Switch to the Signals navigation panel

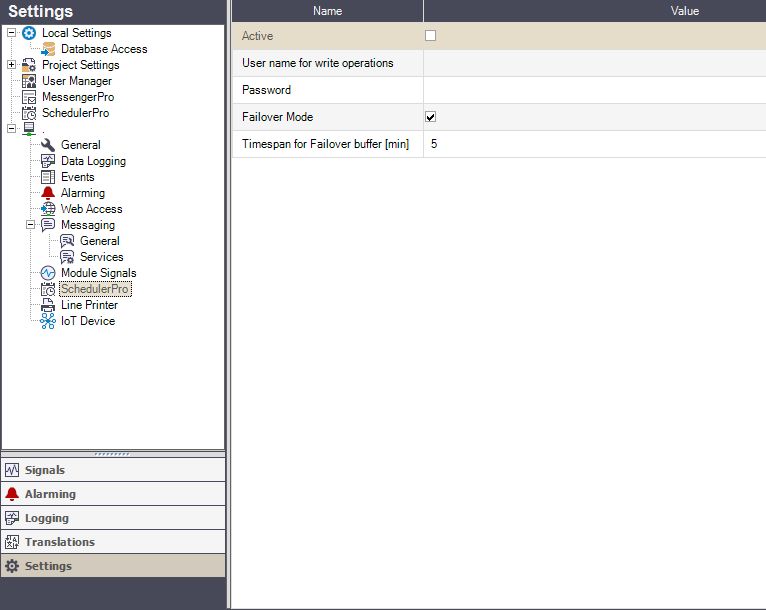point(113,470)
